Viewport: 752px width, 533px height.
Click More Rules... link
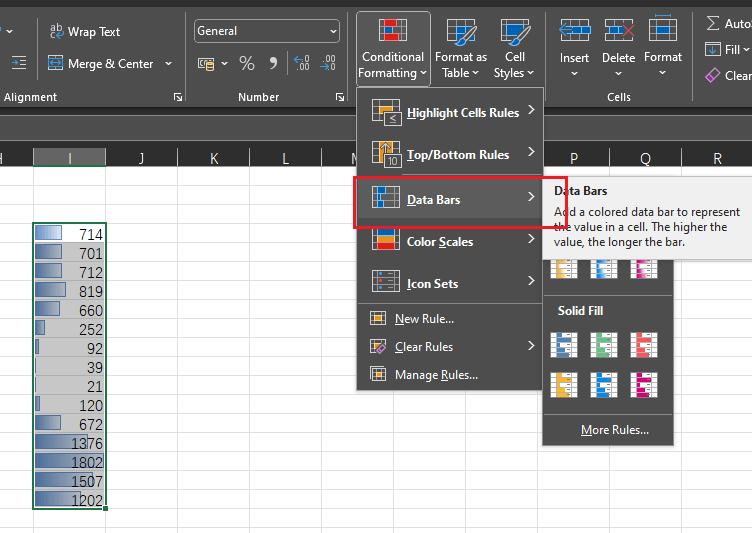coord(614,430)
